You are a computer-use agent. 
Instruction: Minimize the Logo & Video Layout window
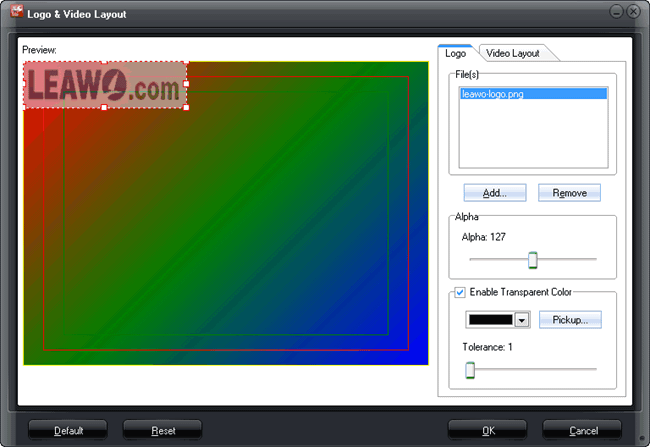pyautogui.click(x=616, y=11)
